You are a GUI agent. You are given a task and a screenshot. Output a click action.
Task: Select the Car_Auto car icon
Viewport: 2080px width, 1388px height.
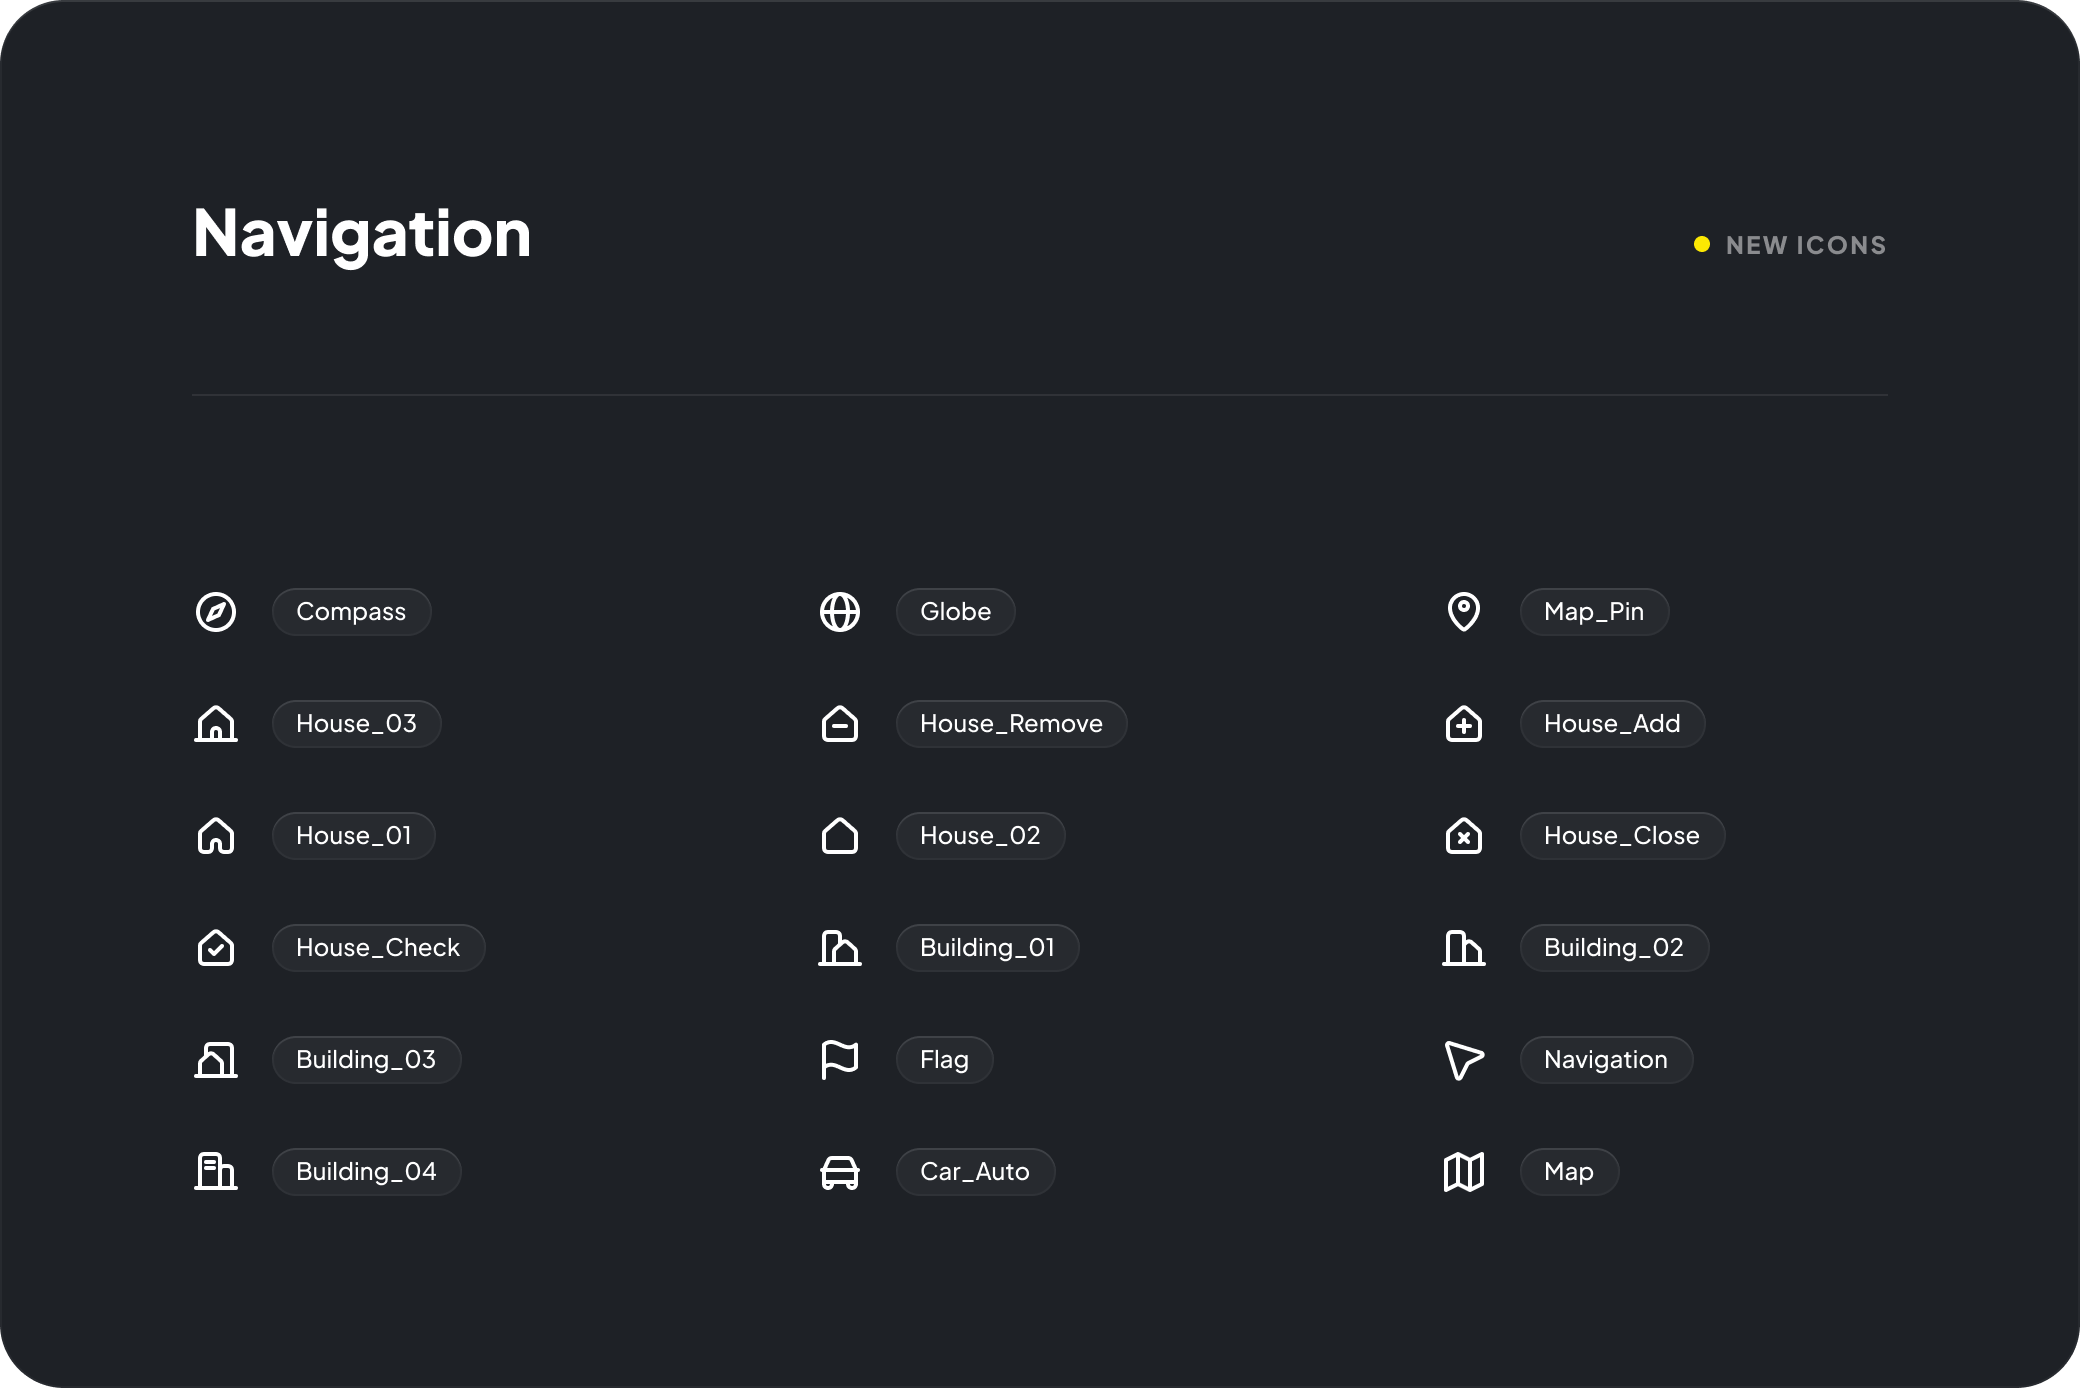[840, 1172]
